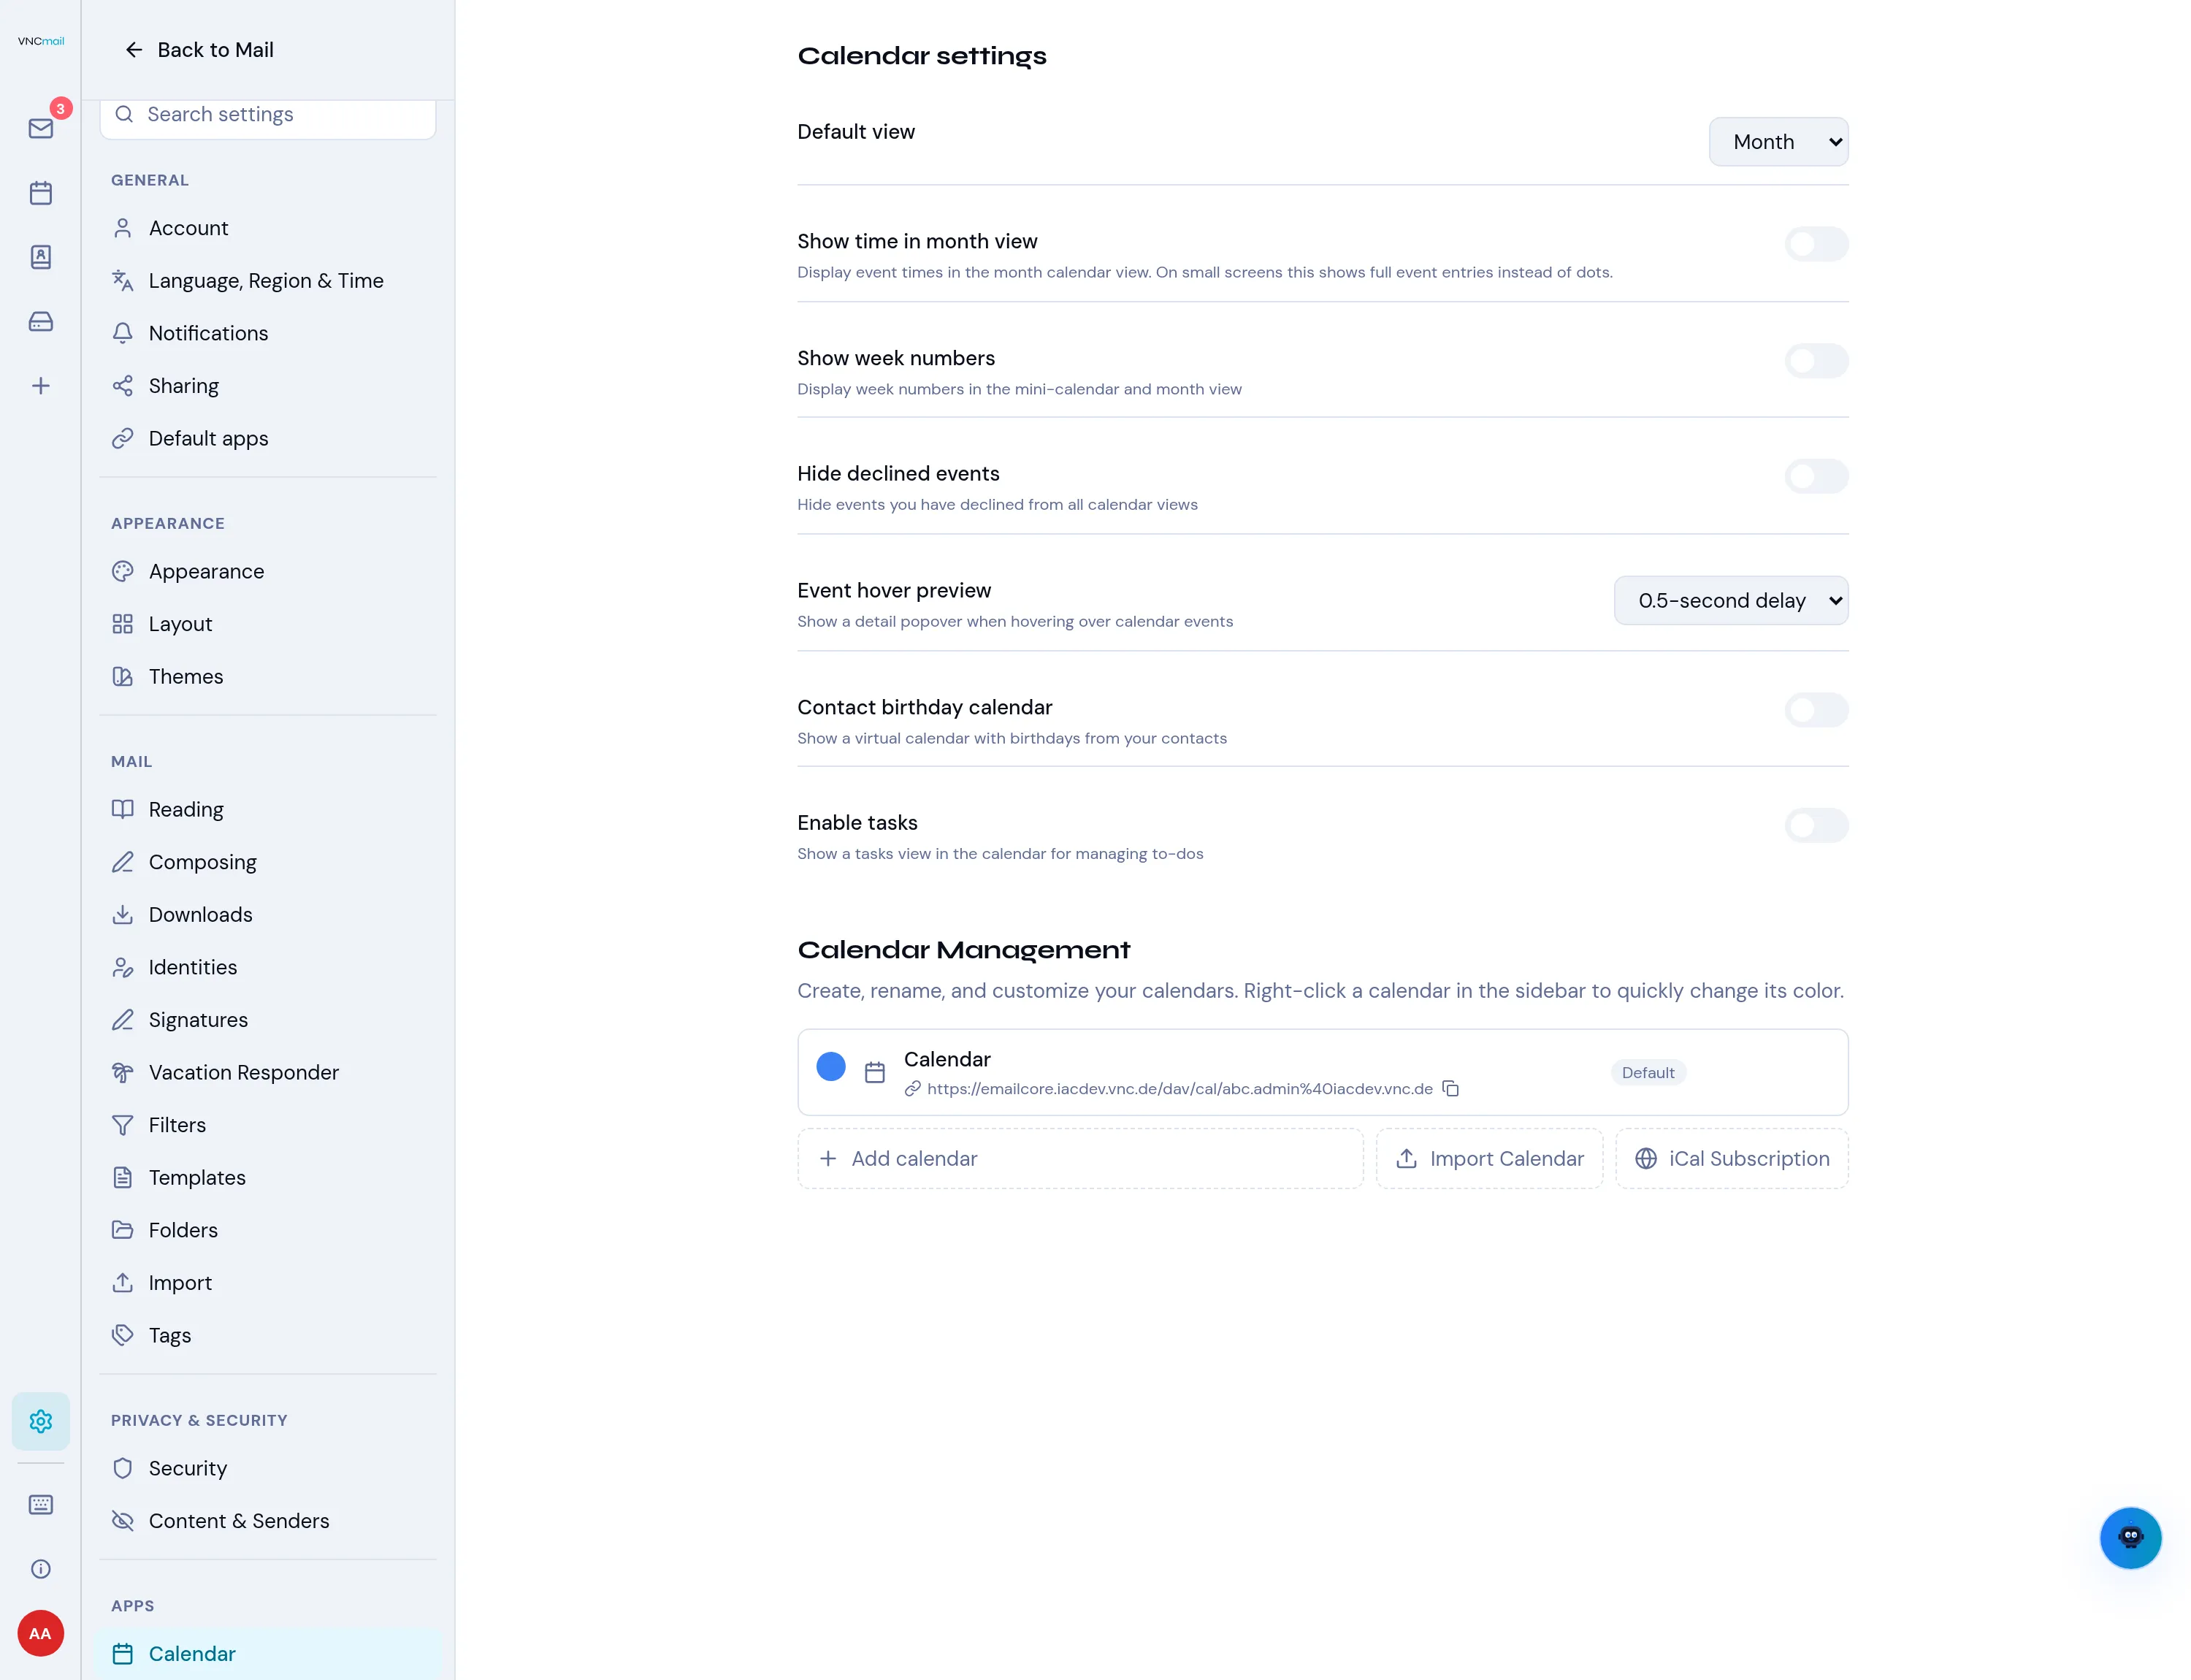Open keyboard shortcuts icon in the left rail
This screenshot has height=1680, width=2191.
pyautogui.click(x=41, y=1504)
